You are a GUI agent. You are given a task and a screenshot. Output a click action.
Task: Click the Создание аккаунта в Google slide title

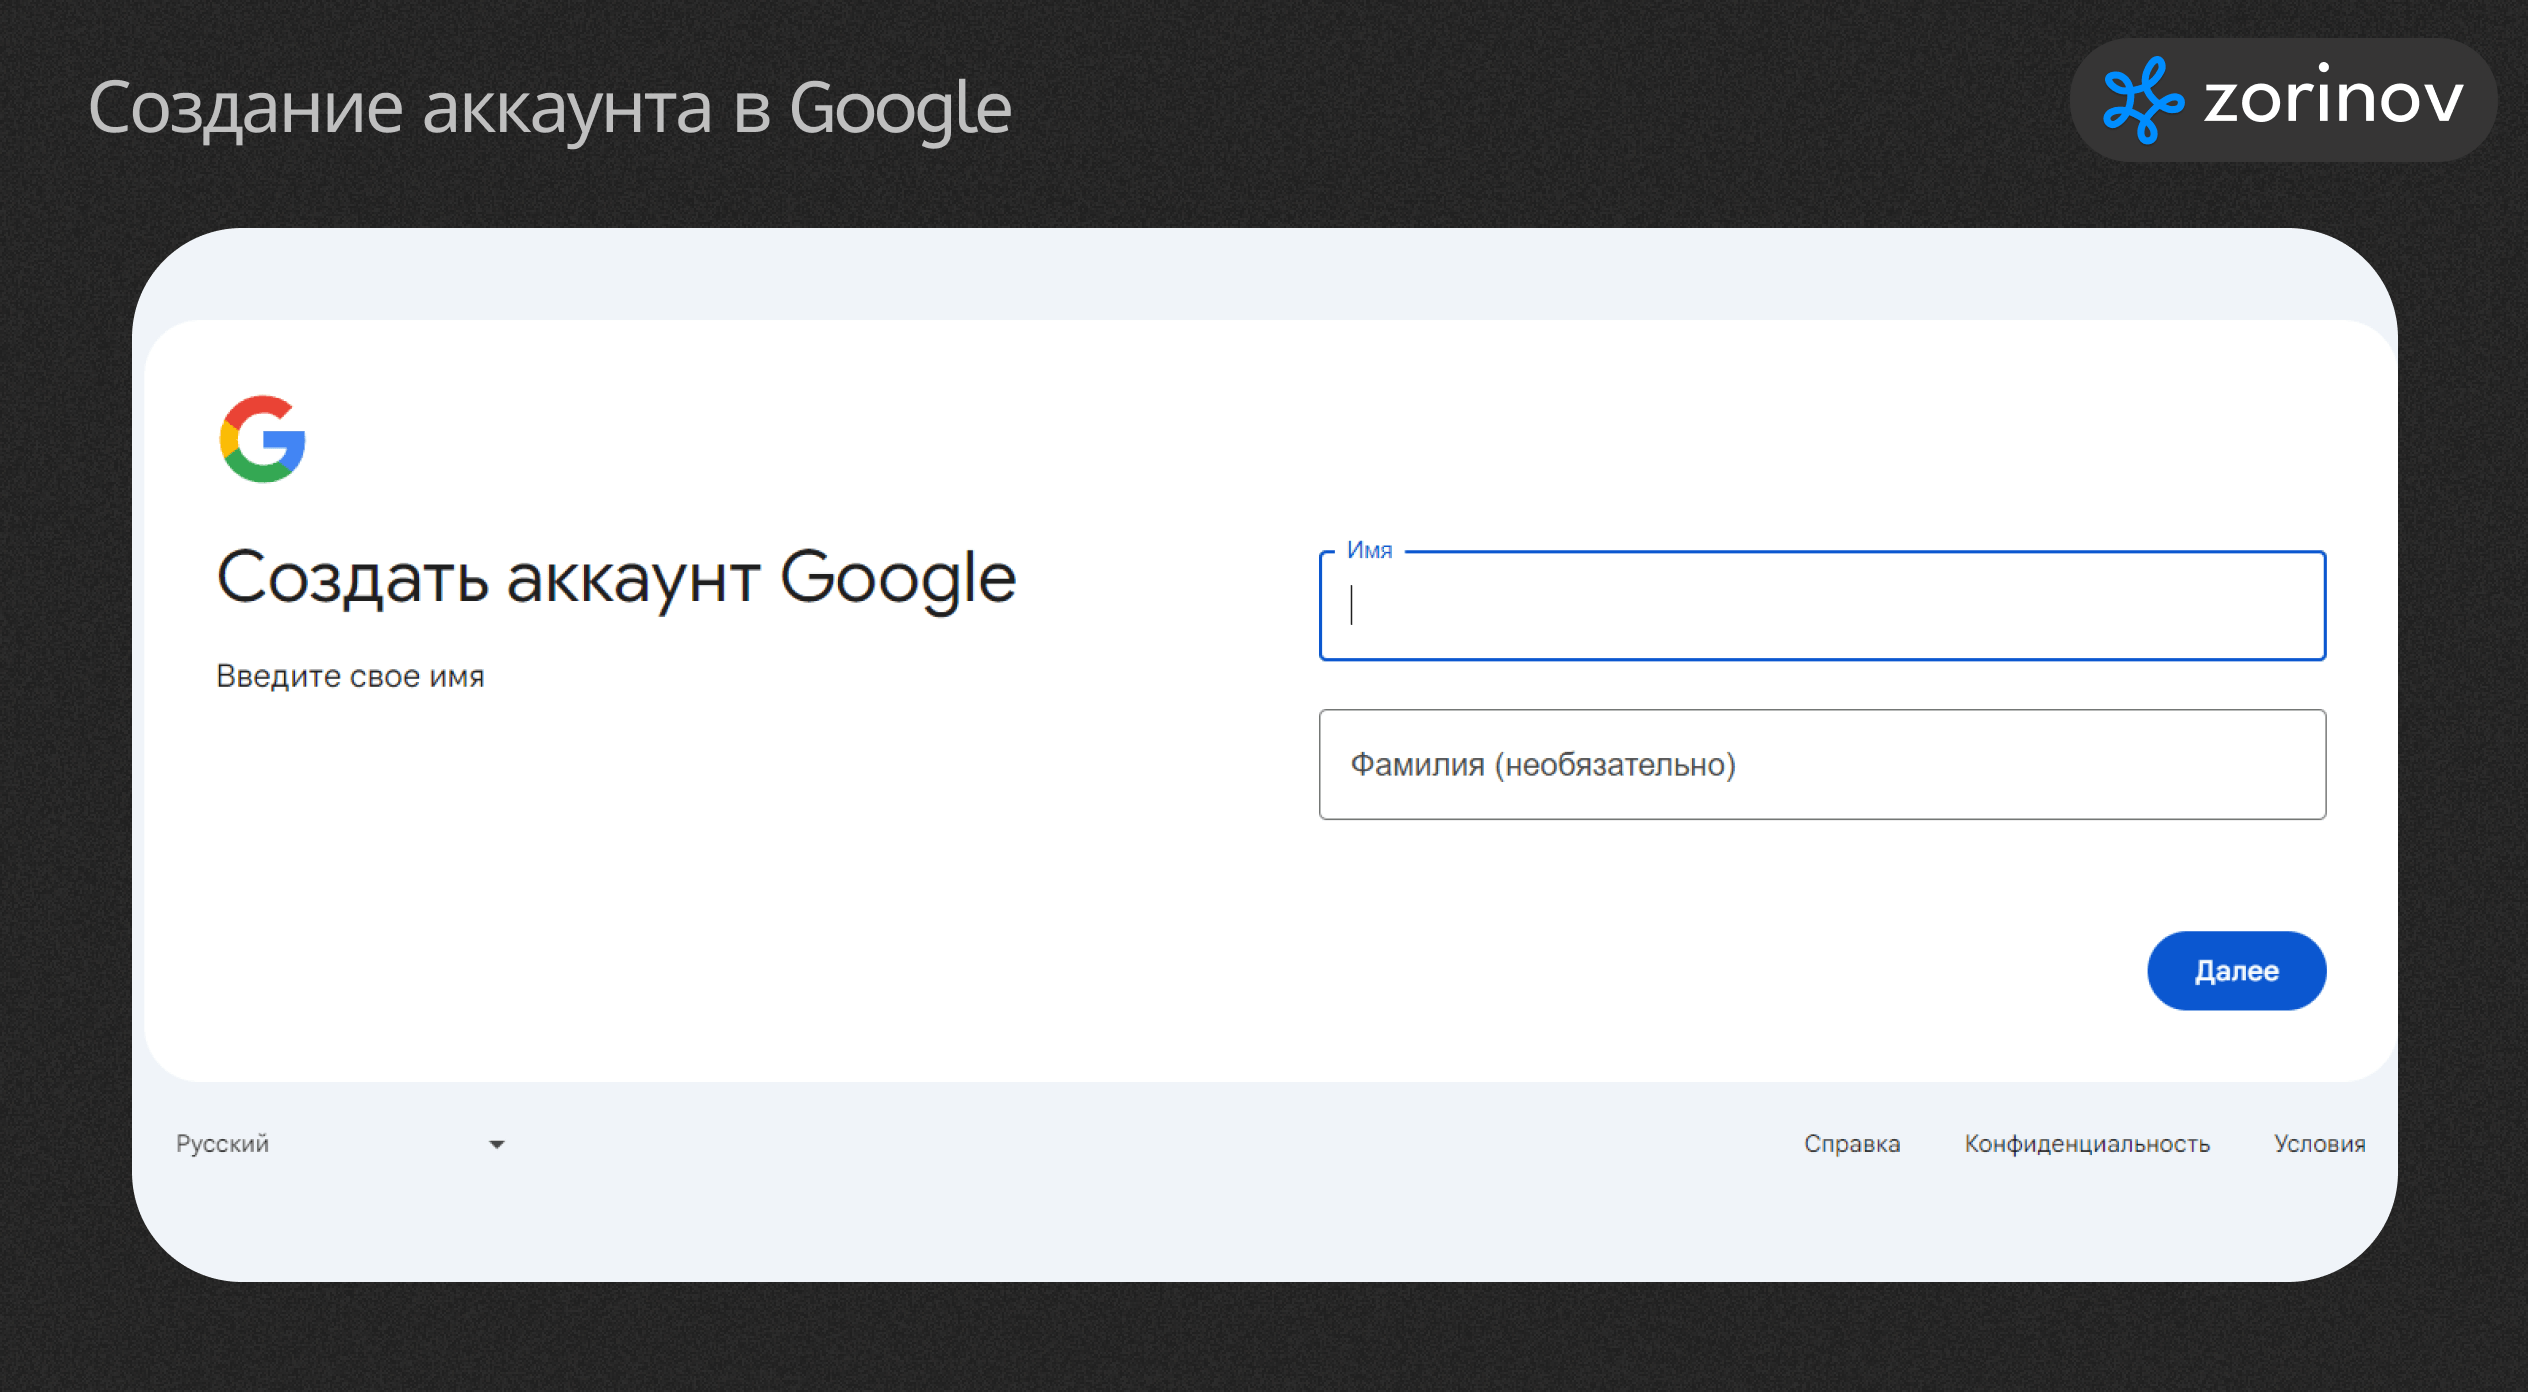pyautogui.click(x=550, y=108)
